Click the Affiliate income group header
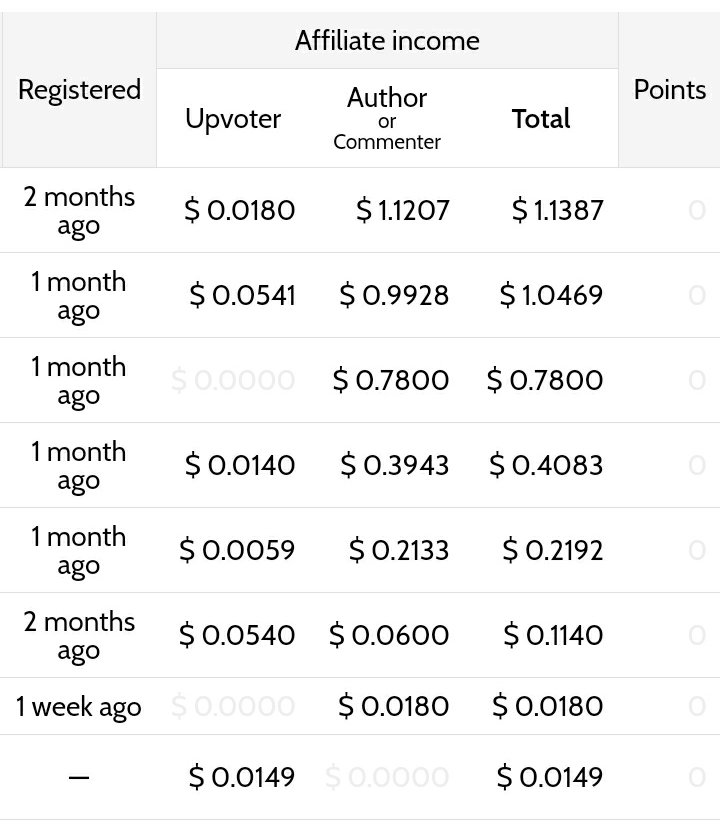720x832 pixels. (387, 41)
